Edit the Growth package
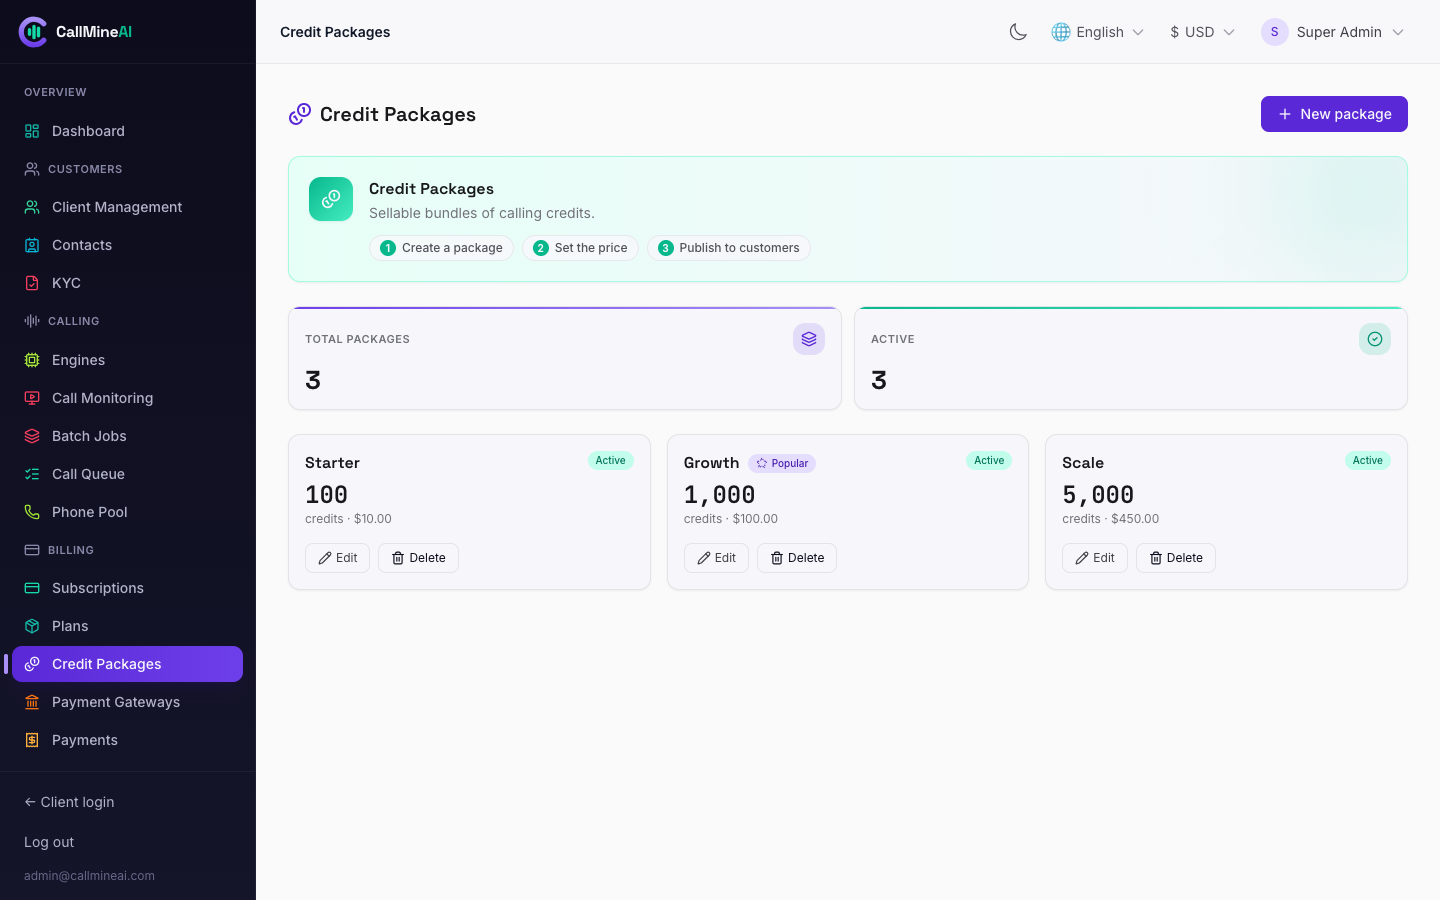Image resolution: width=1440 pixels, height=900 pixels. click(x=716, y=558)
